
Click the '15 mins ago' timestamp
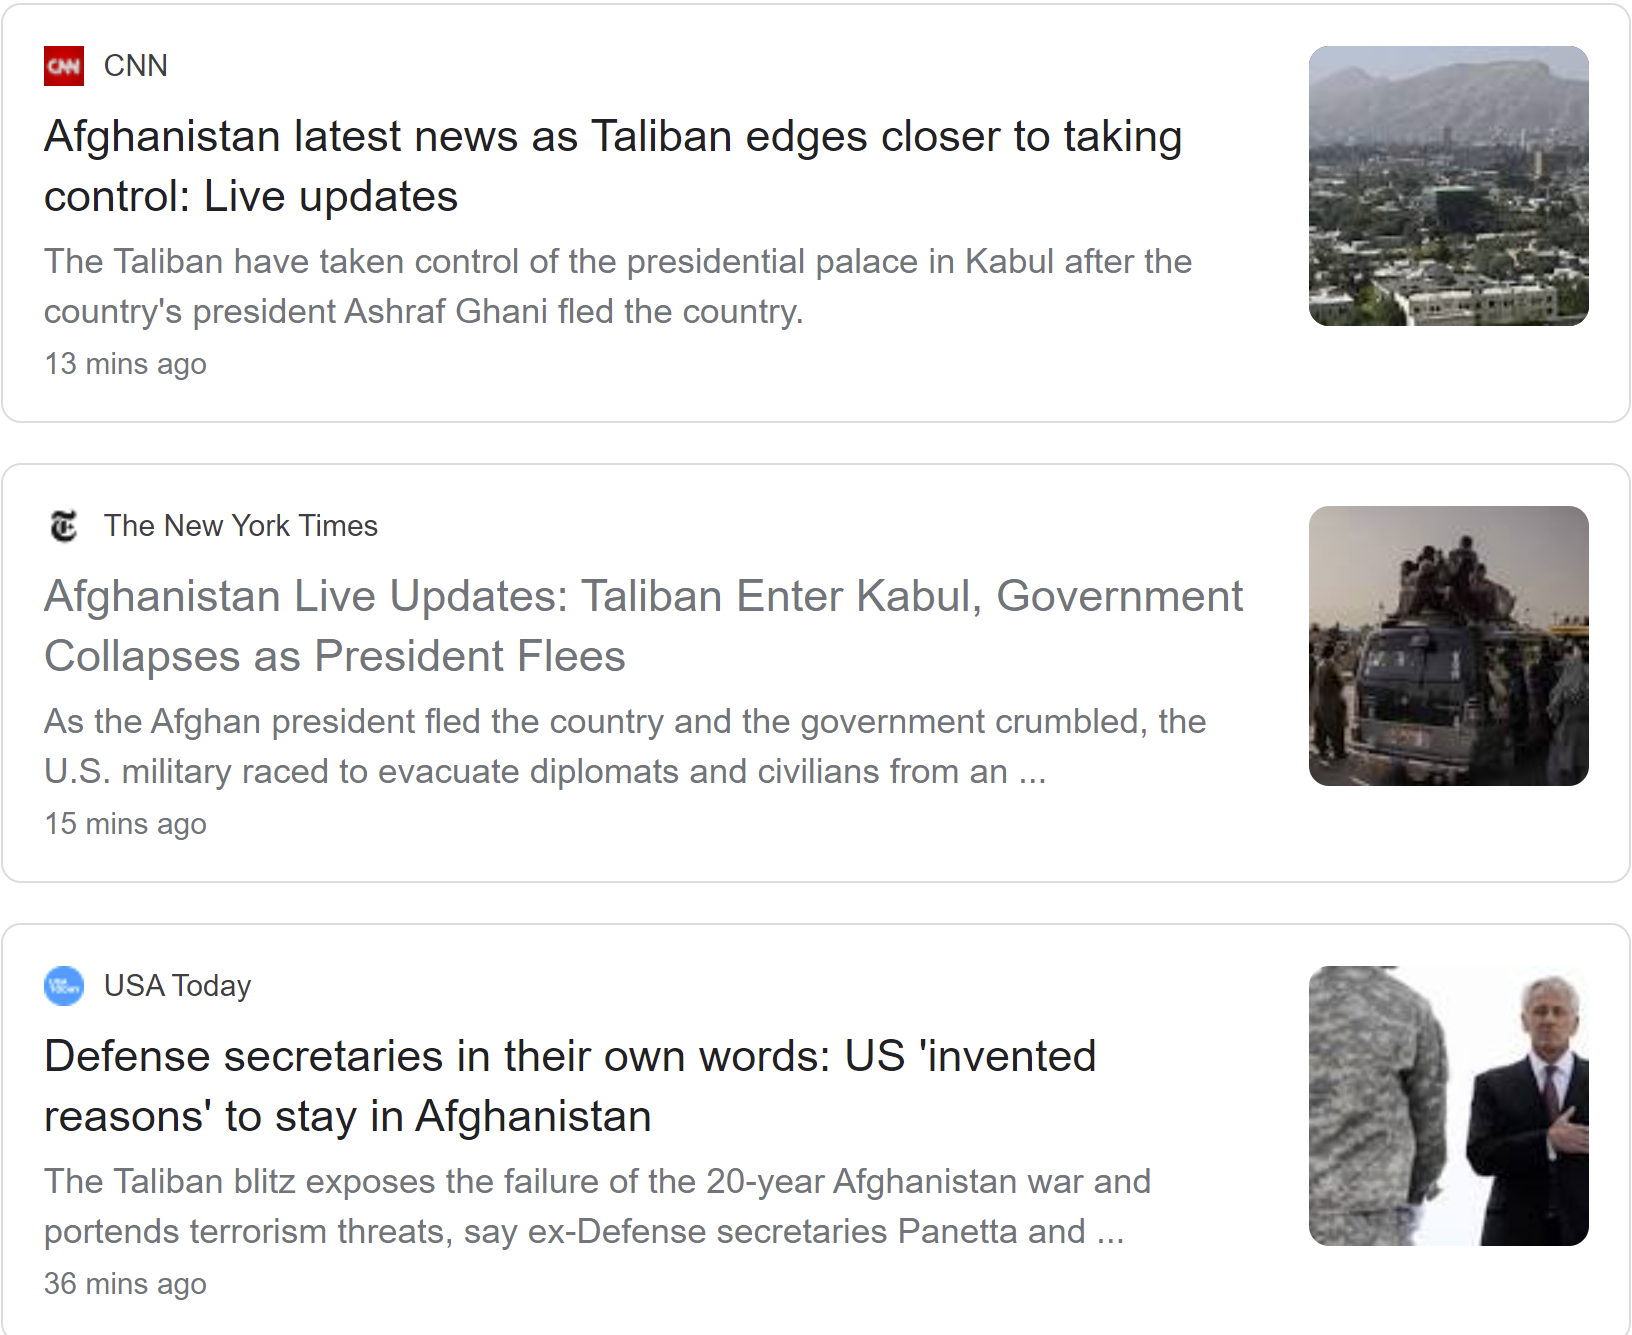[125, 824]
